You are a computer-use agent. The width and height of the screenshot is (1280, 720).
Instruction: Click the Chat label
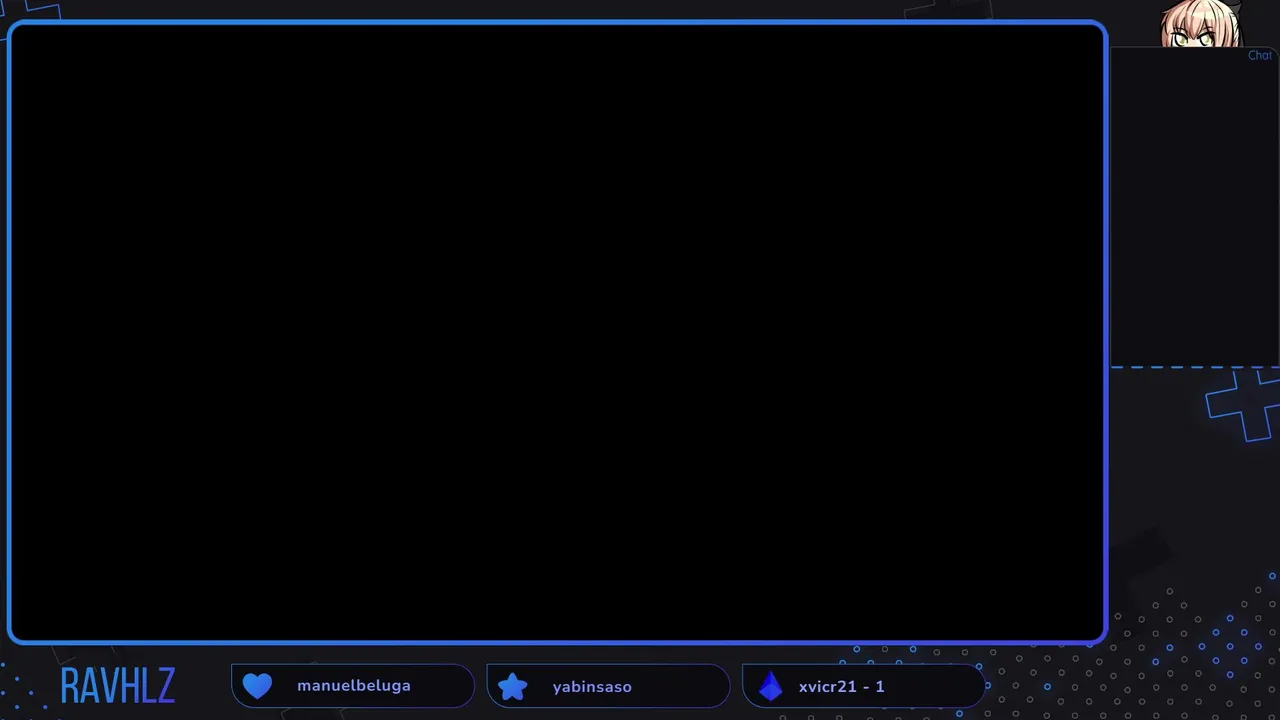click(1260, 56)
